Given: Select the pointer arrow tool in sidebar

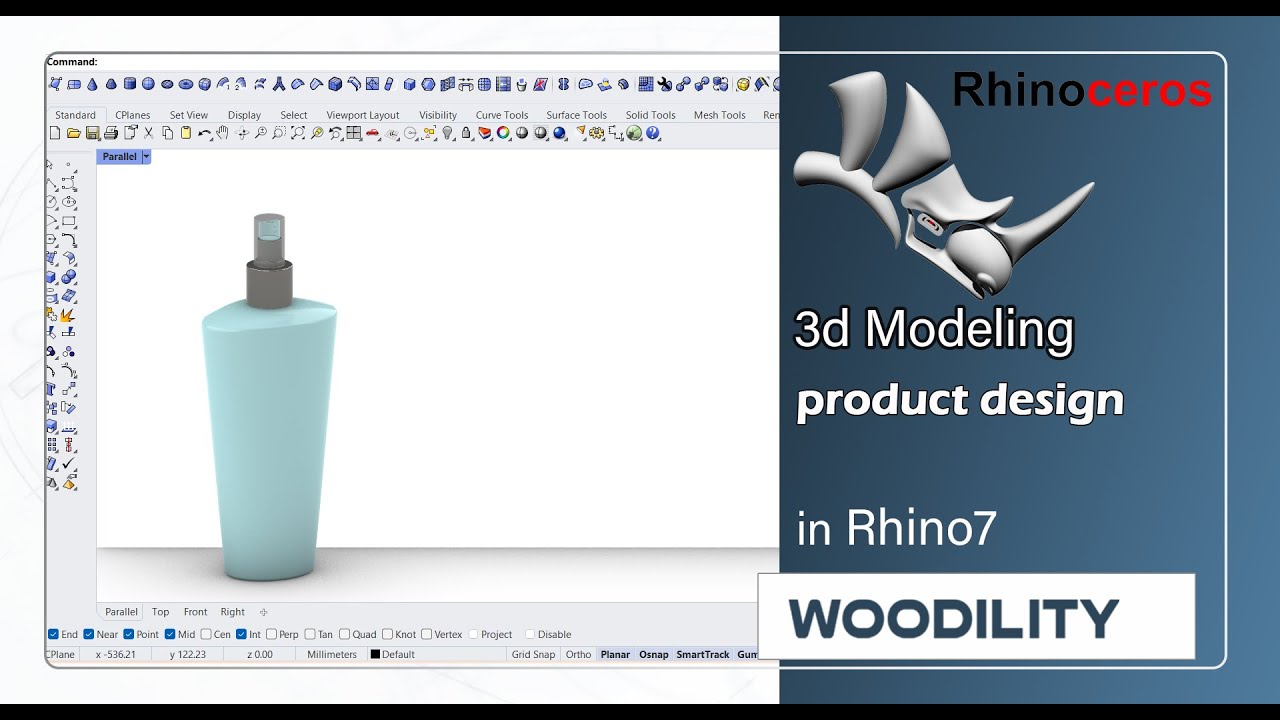Looking at the screenshot, I should [49, 164].
